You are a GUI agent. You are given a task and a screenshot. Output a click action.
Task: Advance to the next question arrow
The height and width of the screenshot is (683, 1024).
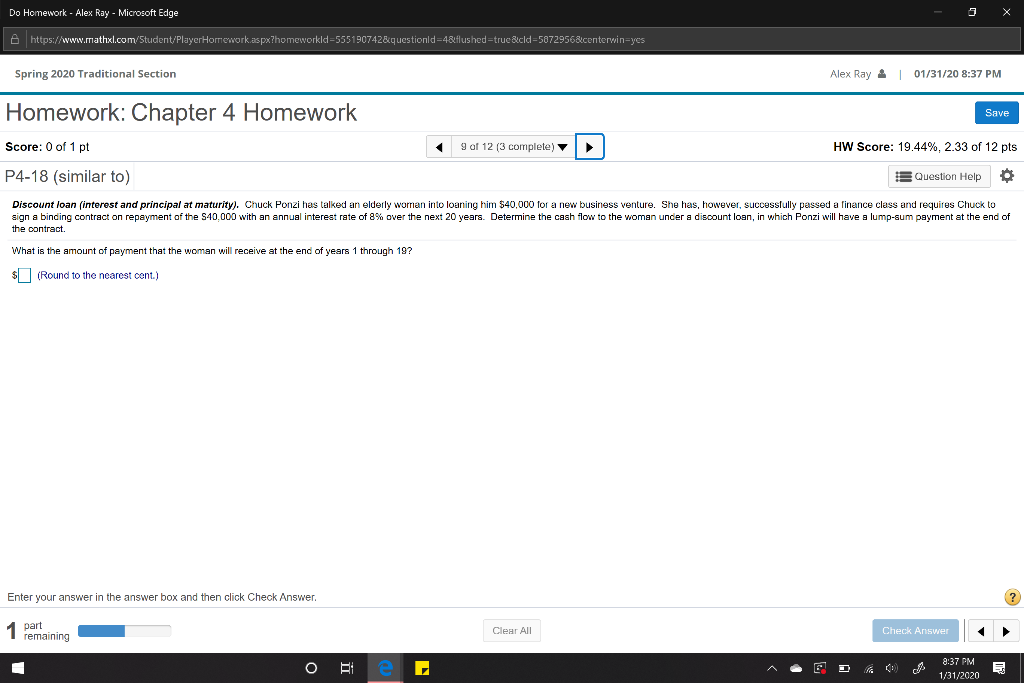pyautogui.click(x=589, y=146)
